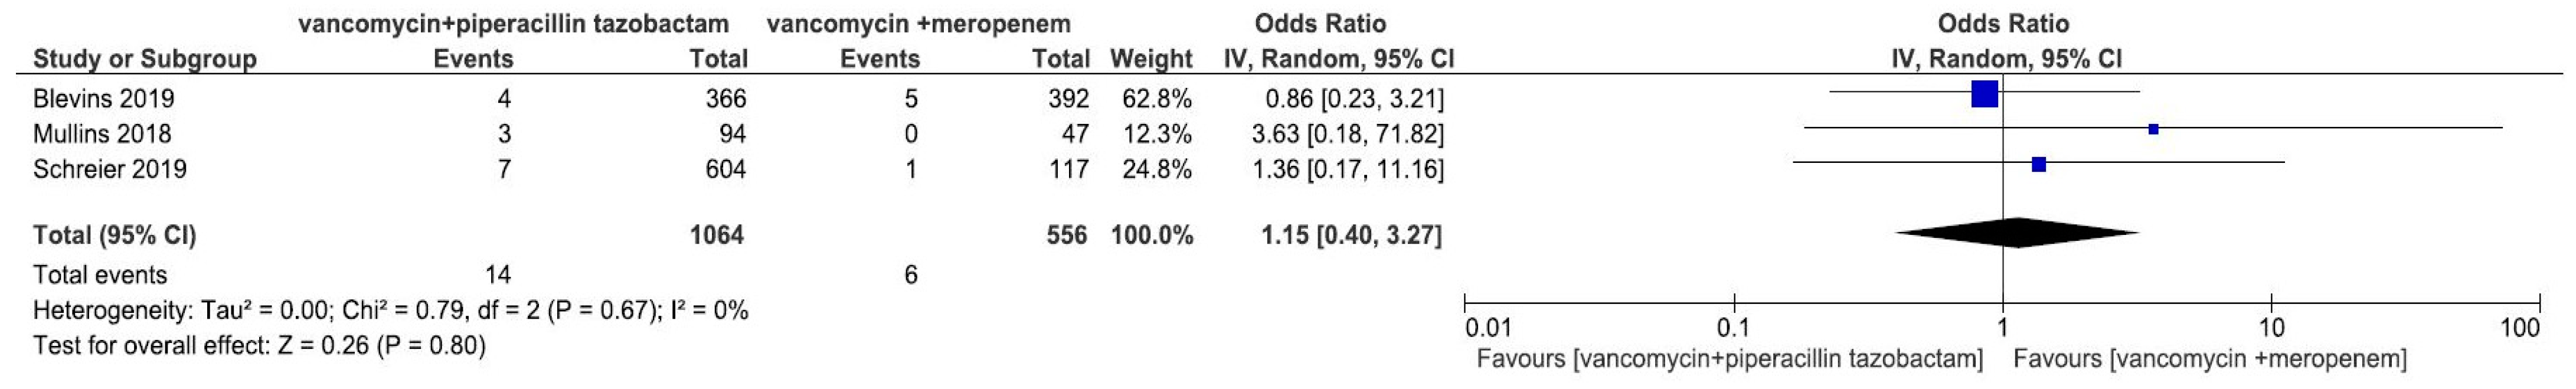Select the Schreier 2019 study label
This screenshot has height=389, width=2576.
click(x=110, y=169)
